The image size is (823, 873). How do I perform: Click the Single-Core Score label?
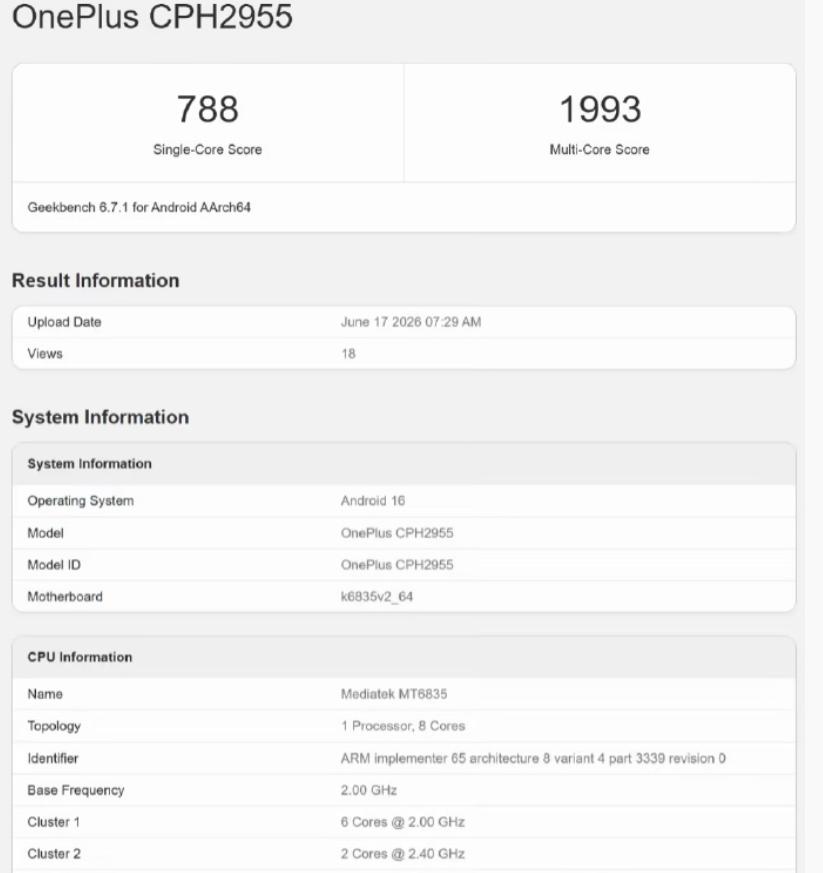[x=208, y=149]
